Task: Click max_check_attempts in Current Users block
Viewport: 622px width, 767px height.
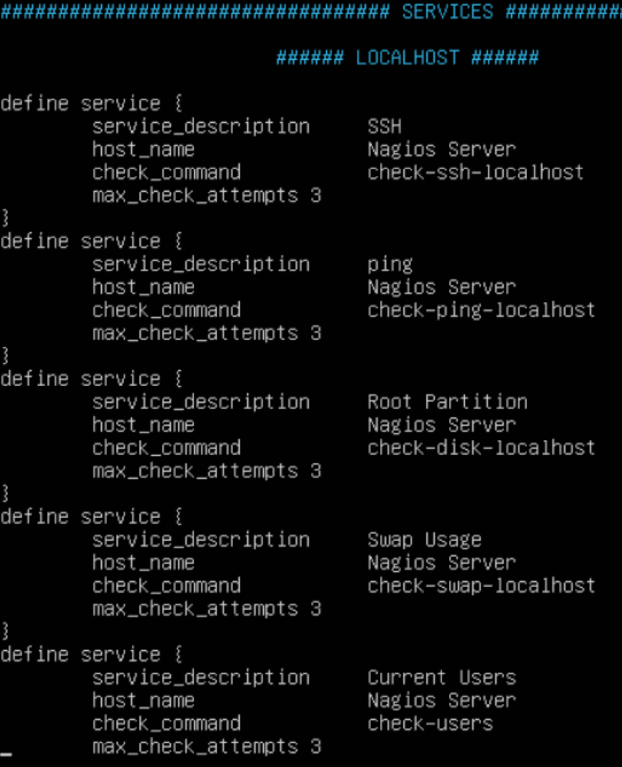Action: 195,747
